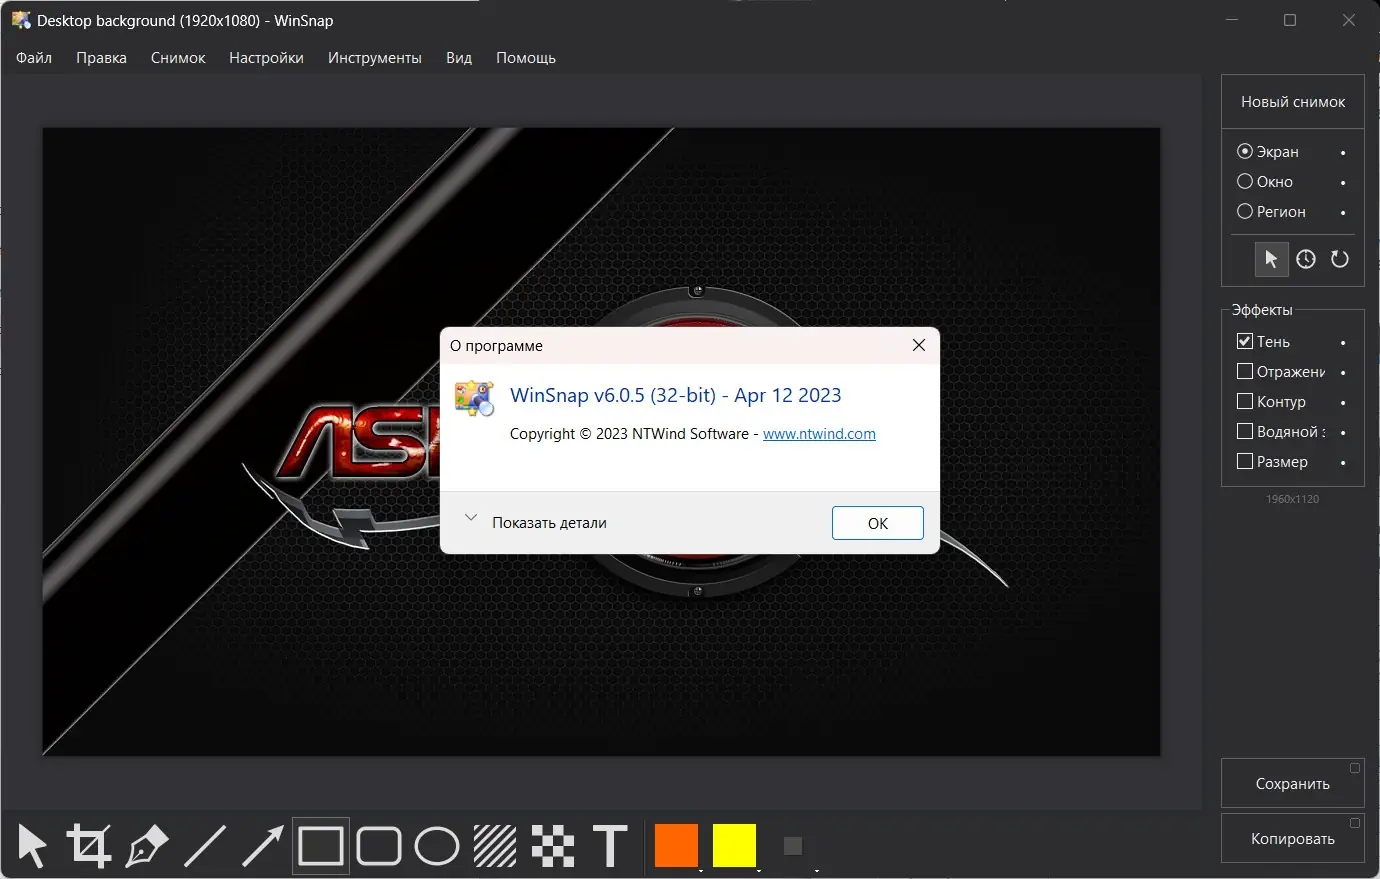Toggle the small box on Копировать button
Viewport: 1380px width, 879px height.
click(1355, 823)
